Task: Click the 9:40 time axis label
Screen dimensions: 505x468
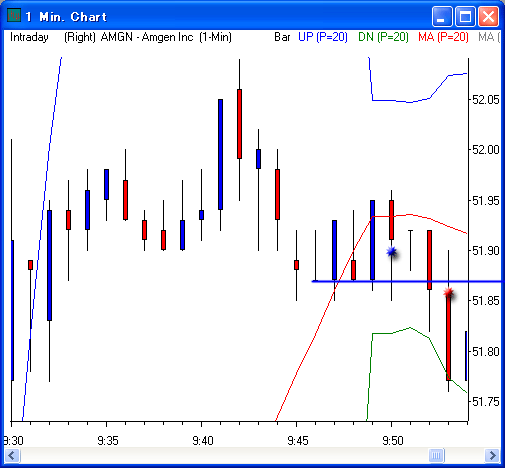Action: 203,441
